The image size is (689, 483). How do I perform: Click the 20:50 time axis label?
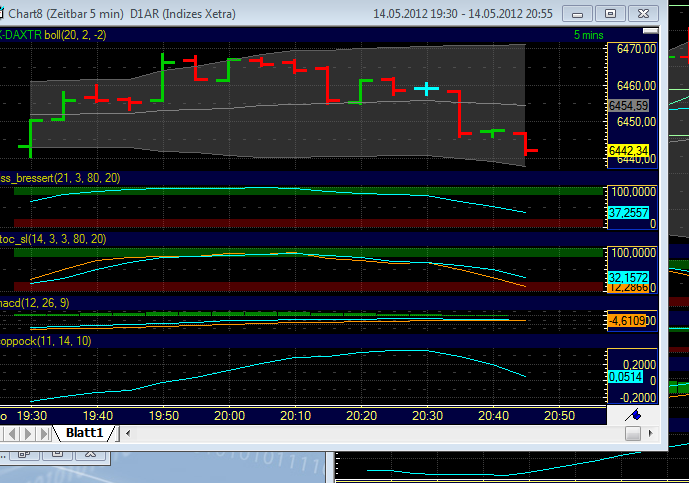tap(559, 416)
